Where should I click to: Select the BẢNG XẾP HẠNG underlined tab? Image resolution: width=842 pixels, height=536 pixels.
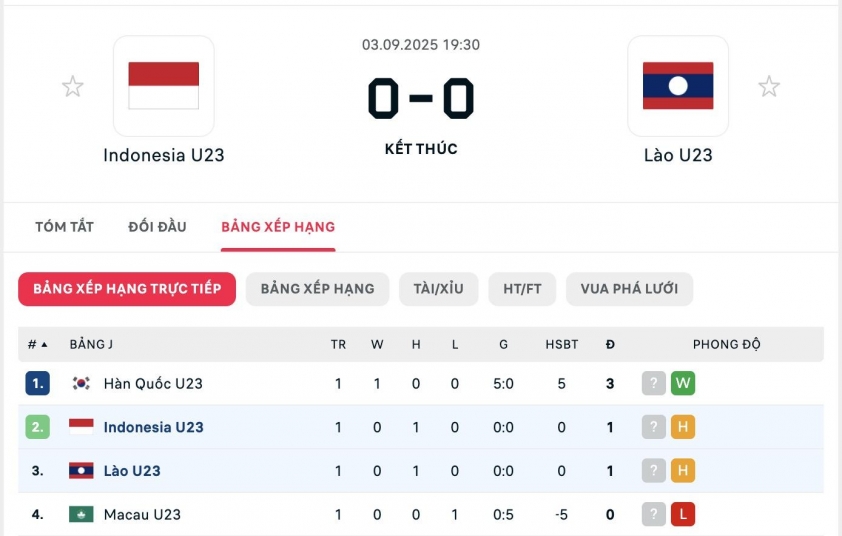click(278, 227)
